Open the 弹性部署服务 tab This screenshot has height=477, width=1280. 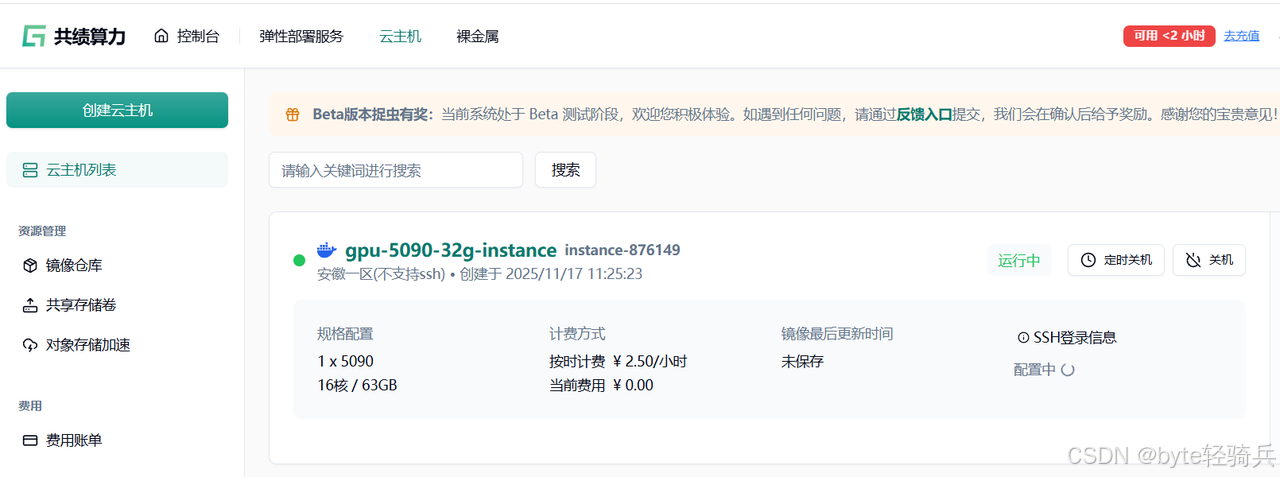click(x=301, y=36)
